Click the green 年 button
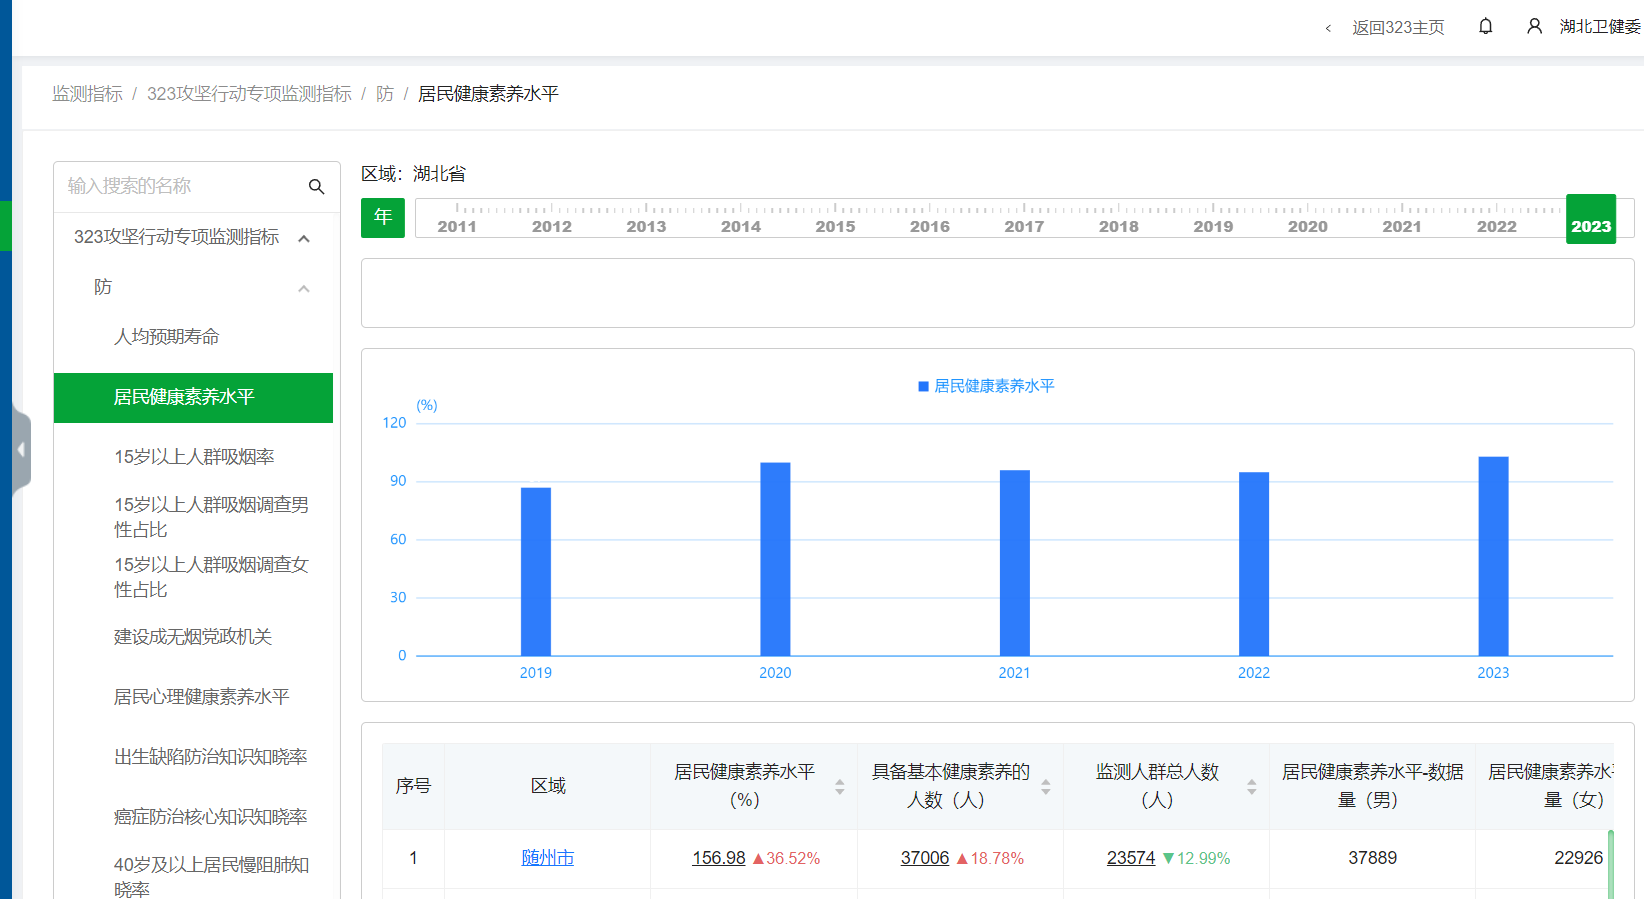The width and height of the screenshot is (1644, 899). (x=383, y=217)
